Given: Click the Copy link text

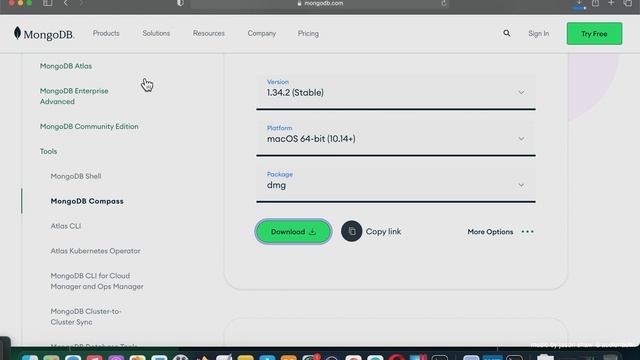Looking at the screenshot, I should pos(383,231).
